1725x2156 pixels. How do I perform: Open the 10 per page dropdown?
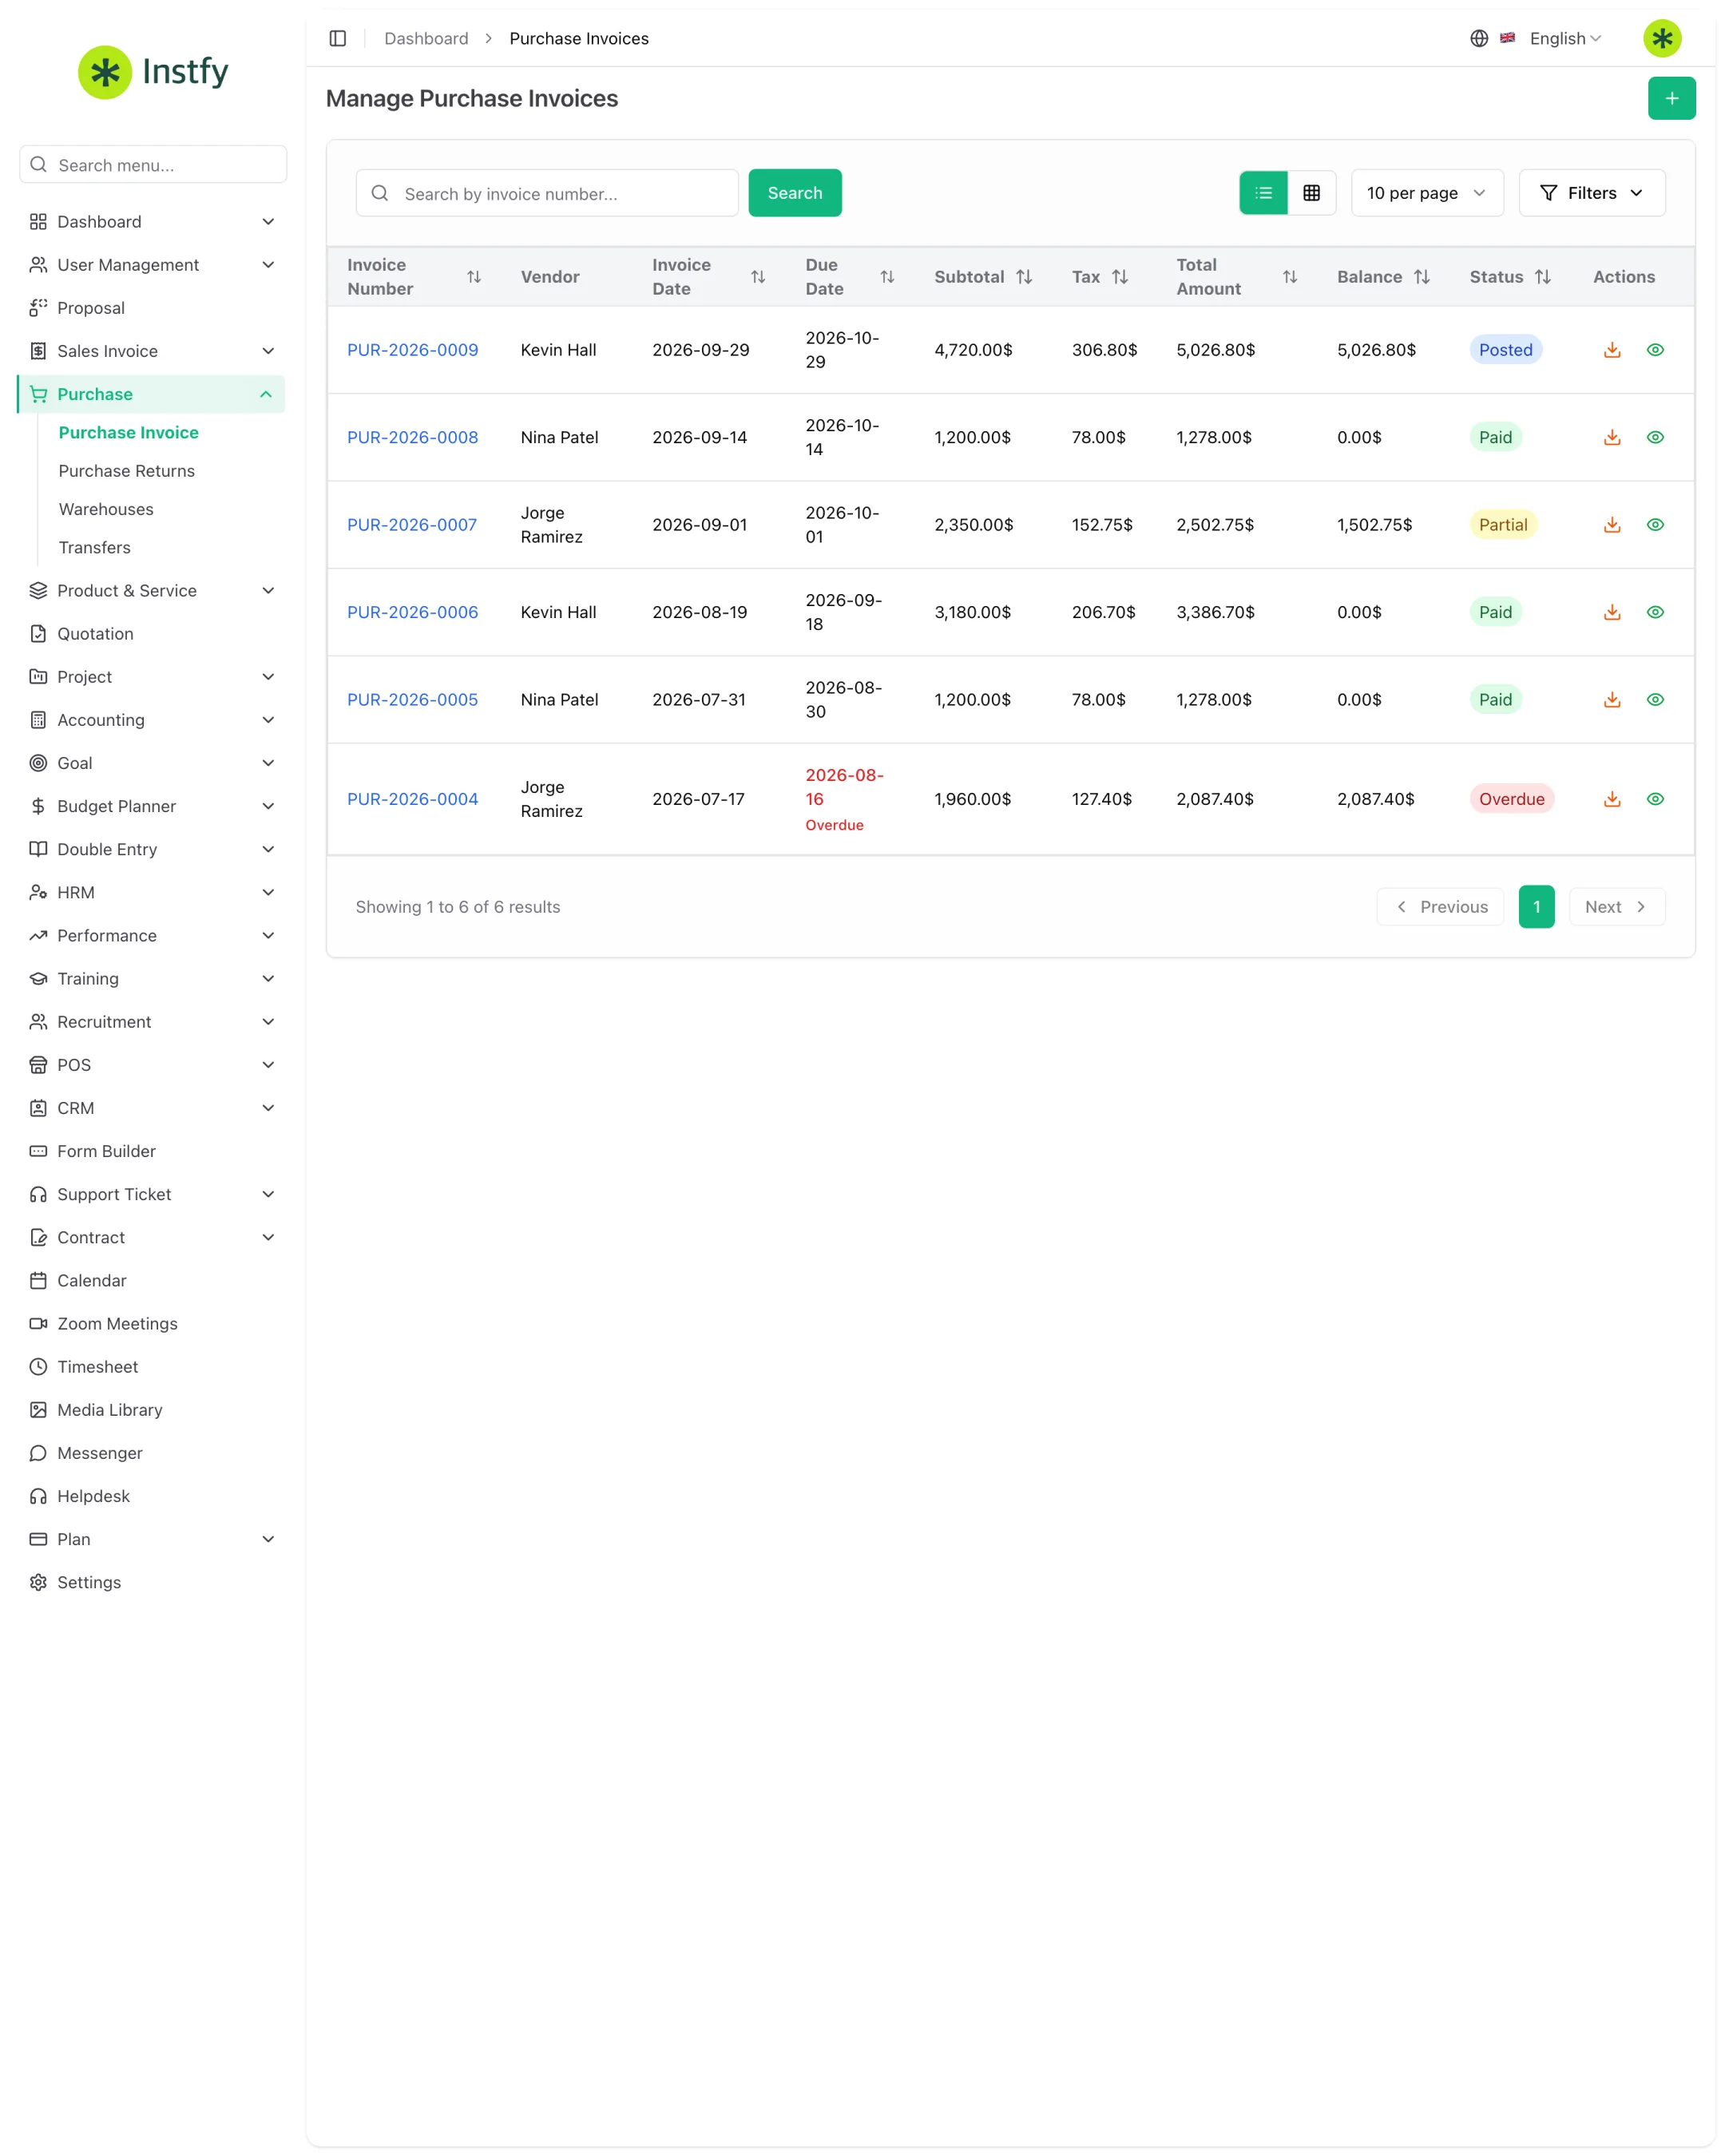click(1427, 193)
